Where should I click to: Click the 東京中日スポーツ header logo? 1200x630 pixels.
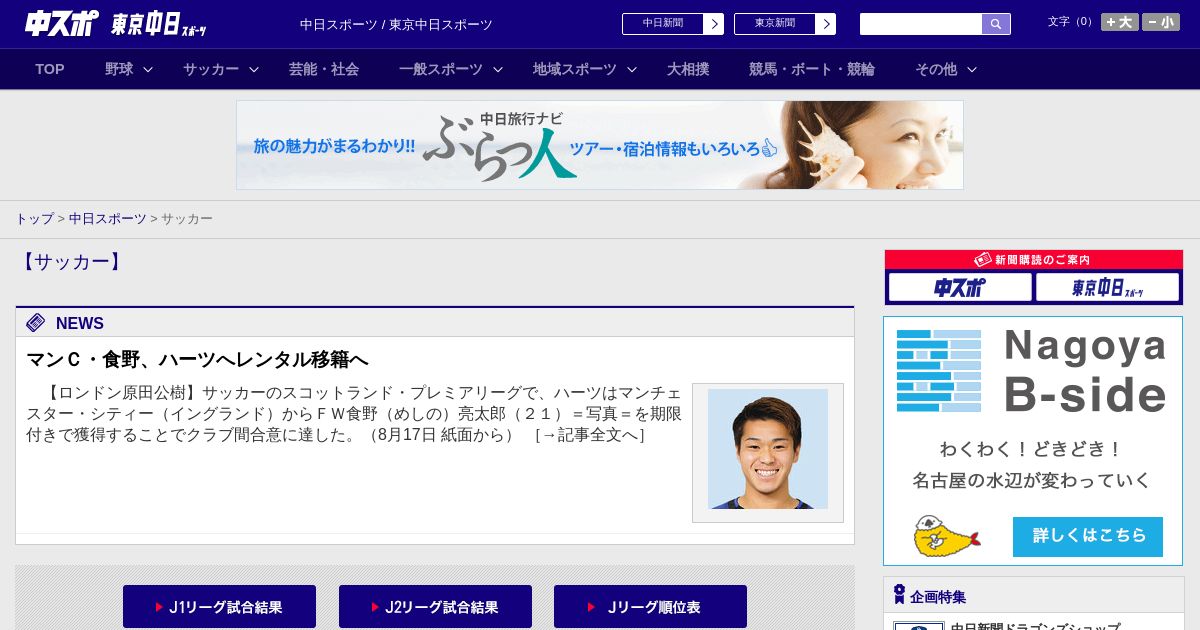point(159,24)
